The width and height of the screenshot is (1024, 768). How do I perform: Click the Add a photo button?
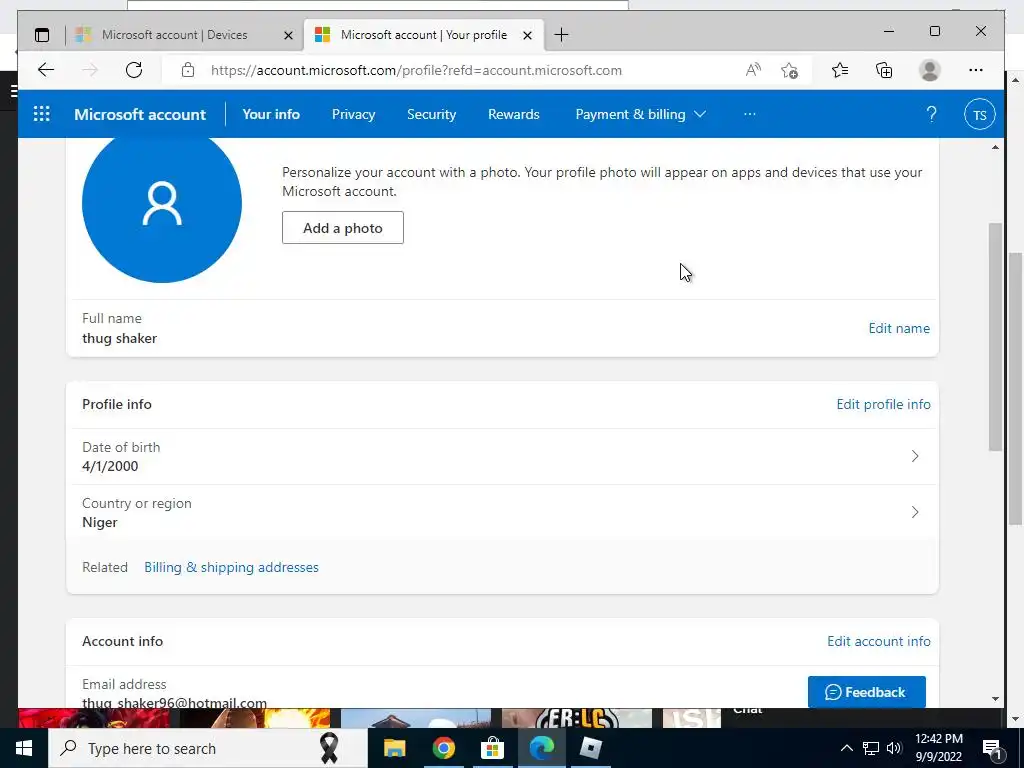343,228
